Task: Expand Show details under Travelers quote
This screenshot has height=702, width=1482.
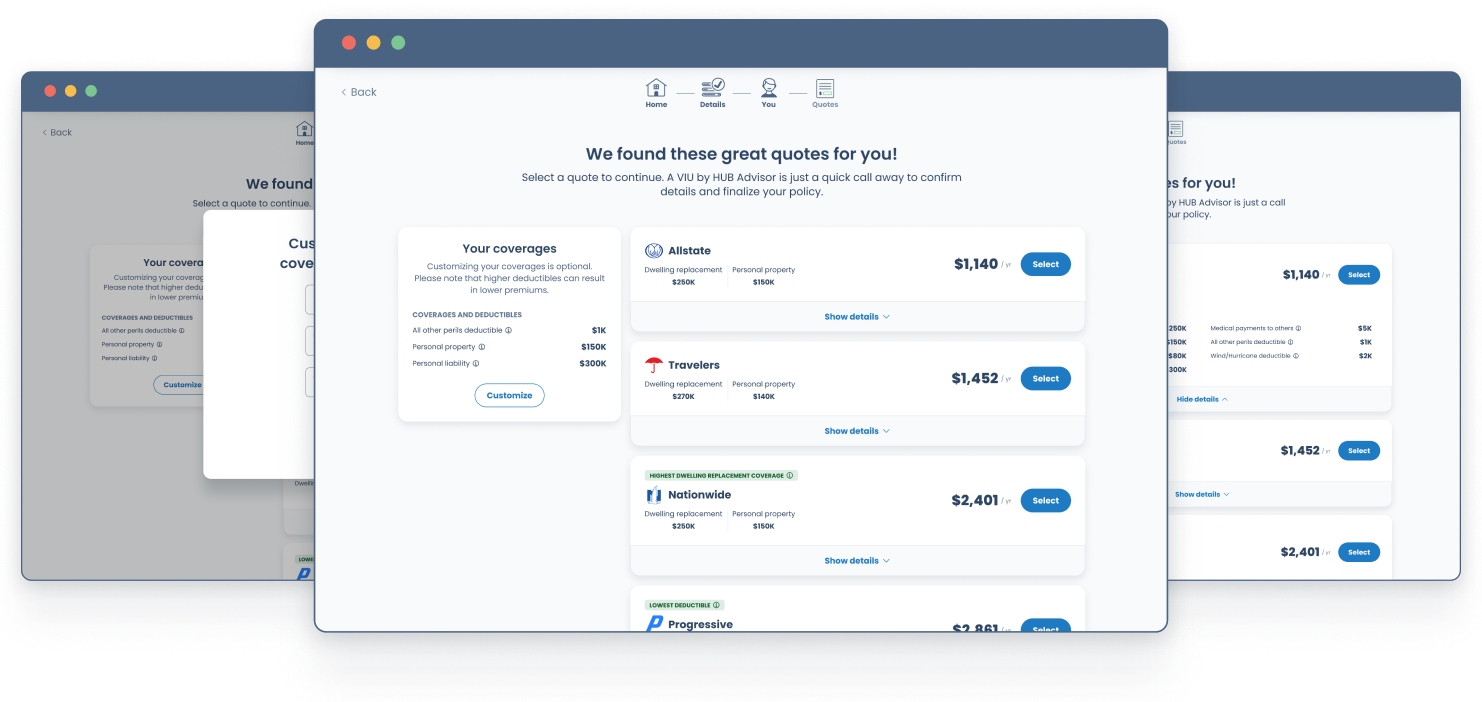Action: 856,431
